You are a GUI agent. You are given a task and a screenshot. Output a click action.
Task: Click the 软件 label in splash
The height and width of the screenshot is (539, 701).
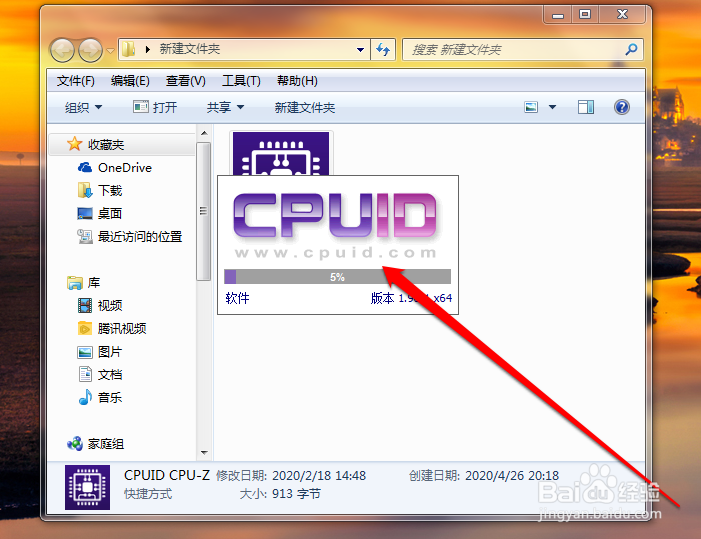237,298
